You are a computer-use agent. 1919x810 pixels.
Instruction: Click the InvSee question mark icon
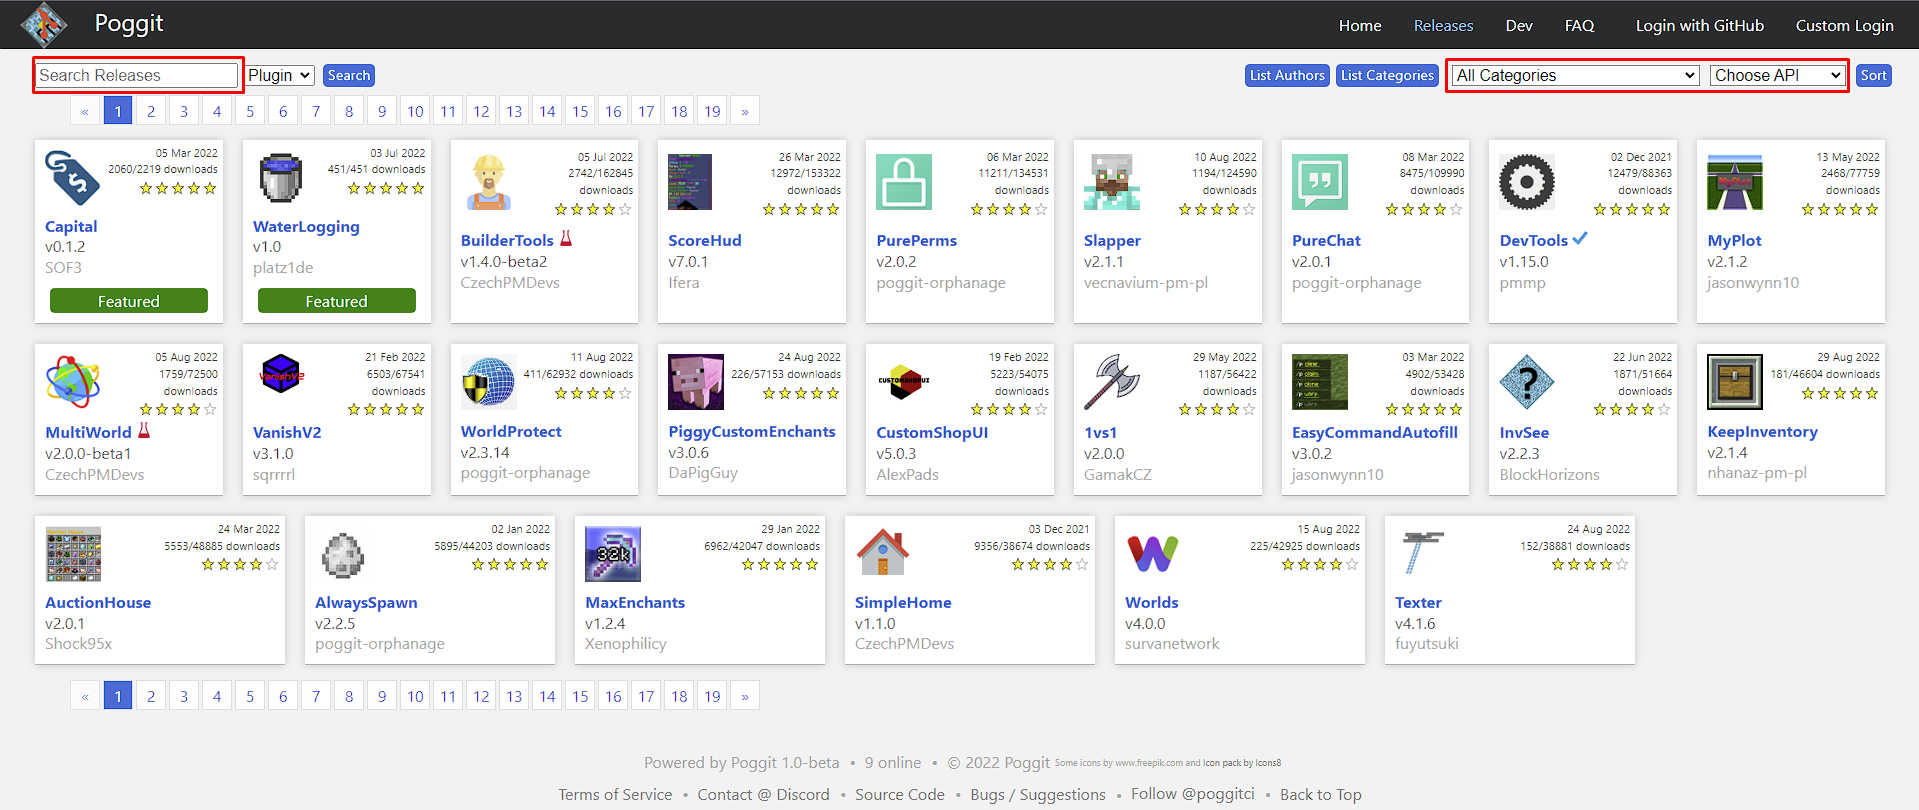[1527, 382]
